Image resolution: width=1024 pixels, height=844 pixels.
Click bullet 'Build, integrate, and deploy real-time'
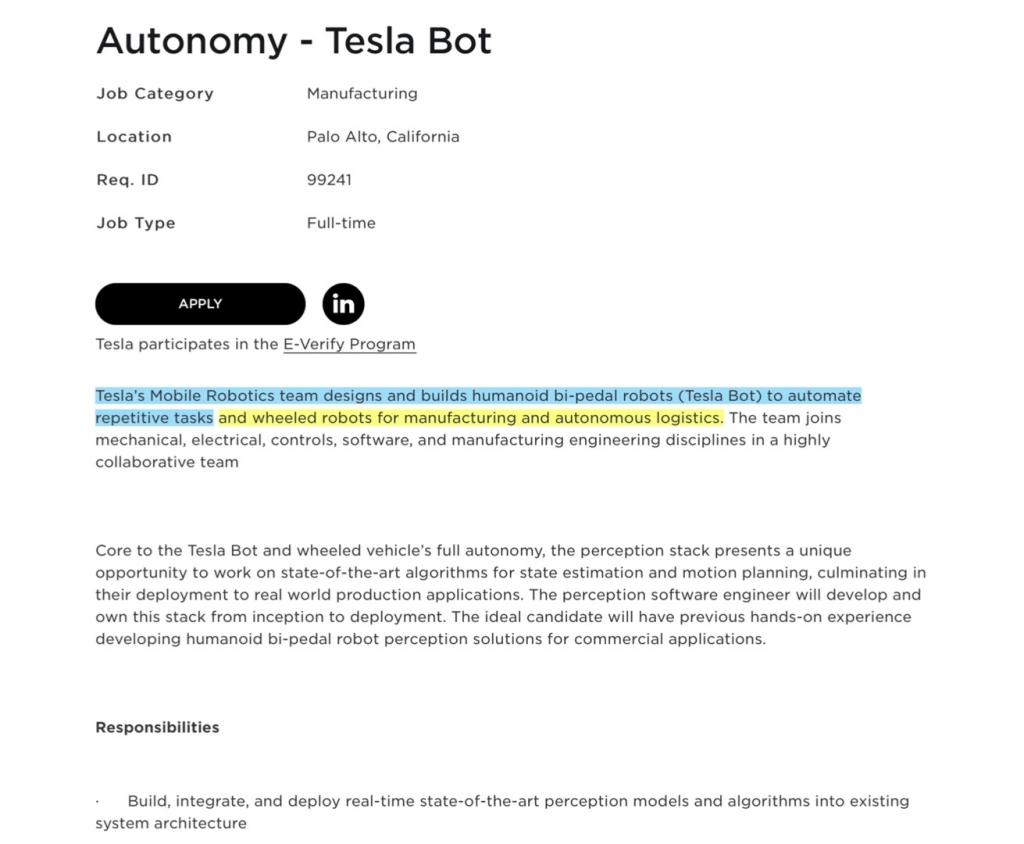[x=502, y=812]
